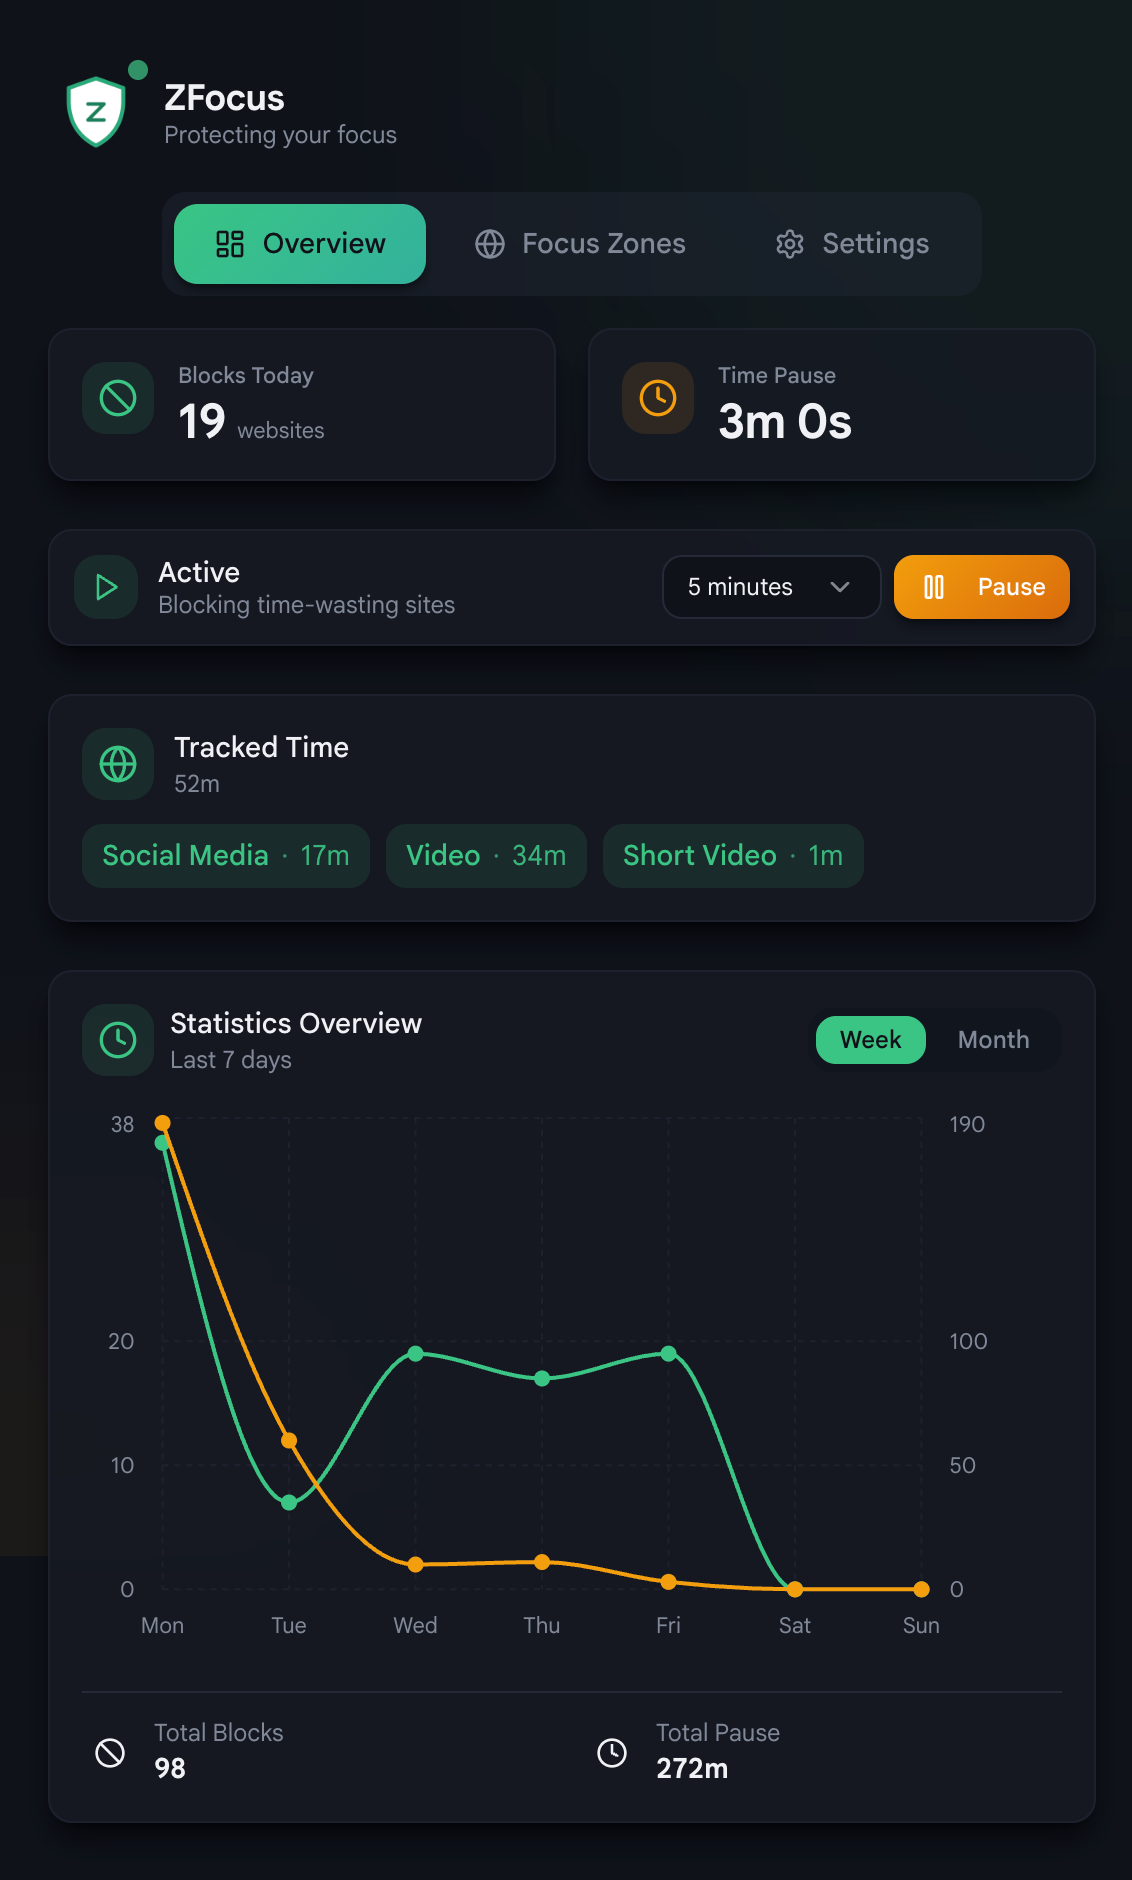Open the 5 minutes duration dropdown
This screenshot has width=1132, height=1880.
[x=770, y=587]
